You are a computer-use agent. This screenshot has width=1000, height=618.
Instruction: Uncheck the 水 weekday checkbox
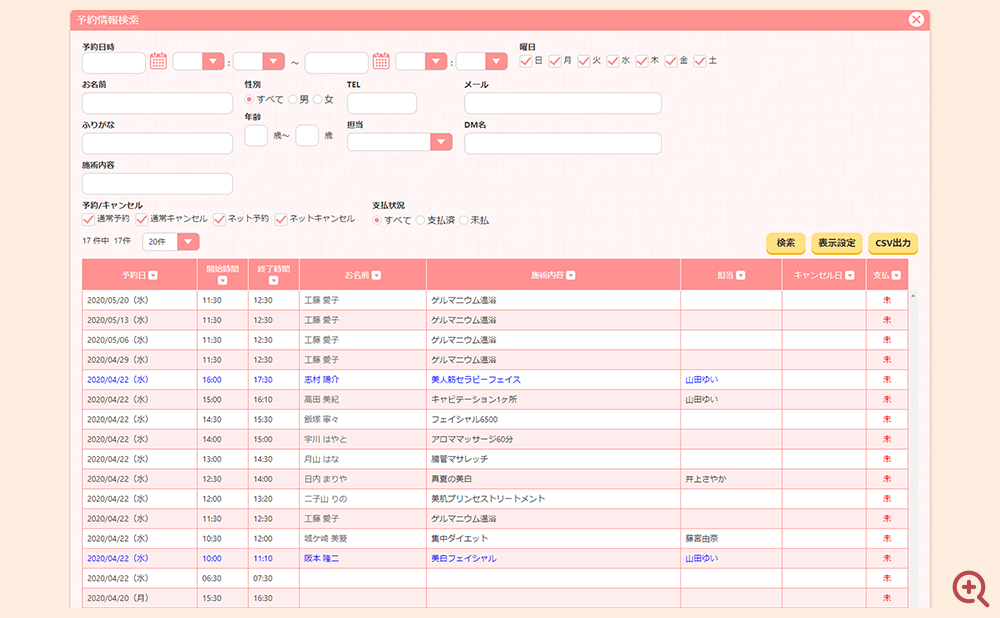tap(613, 61)
